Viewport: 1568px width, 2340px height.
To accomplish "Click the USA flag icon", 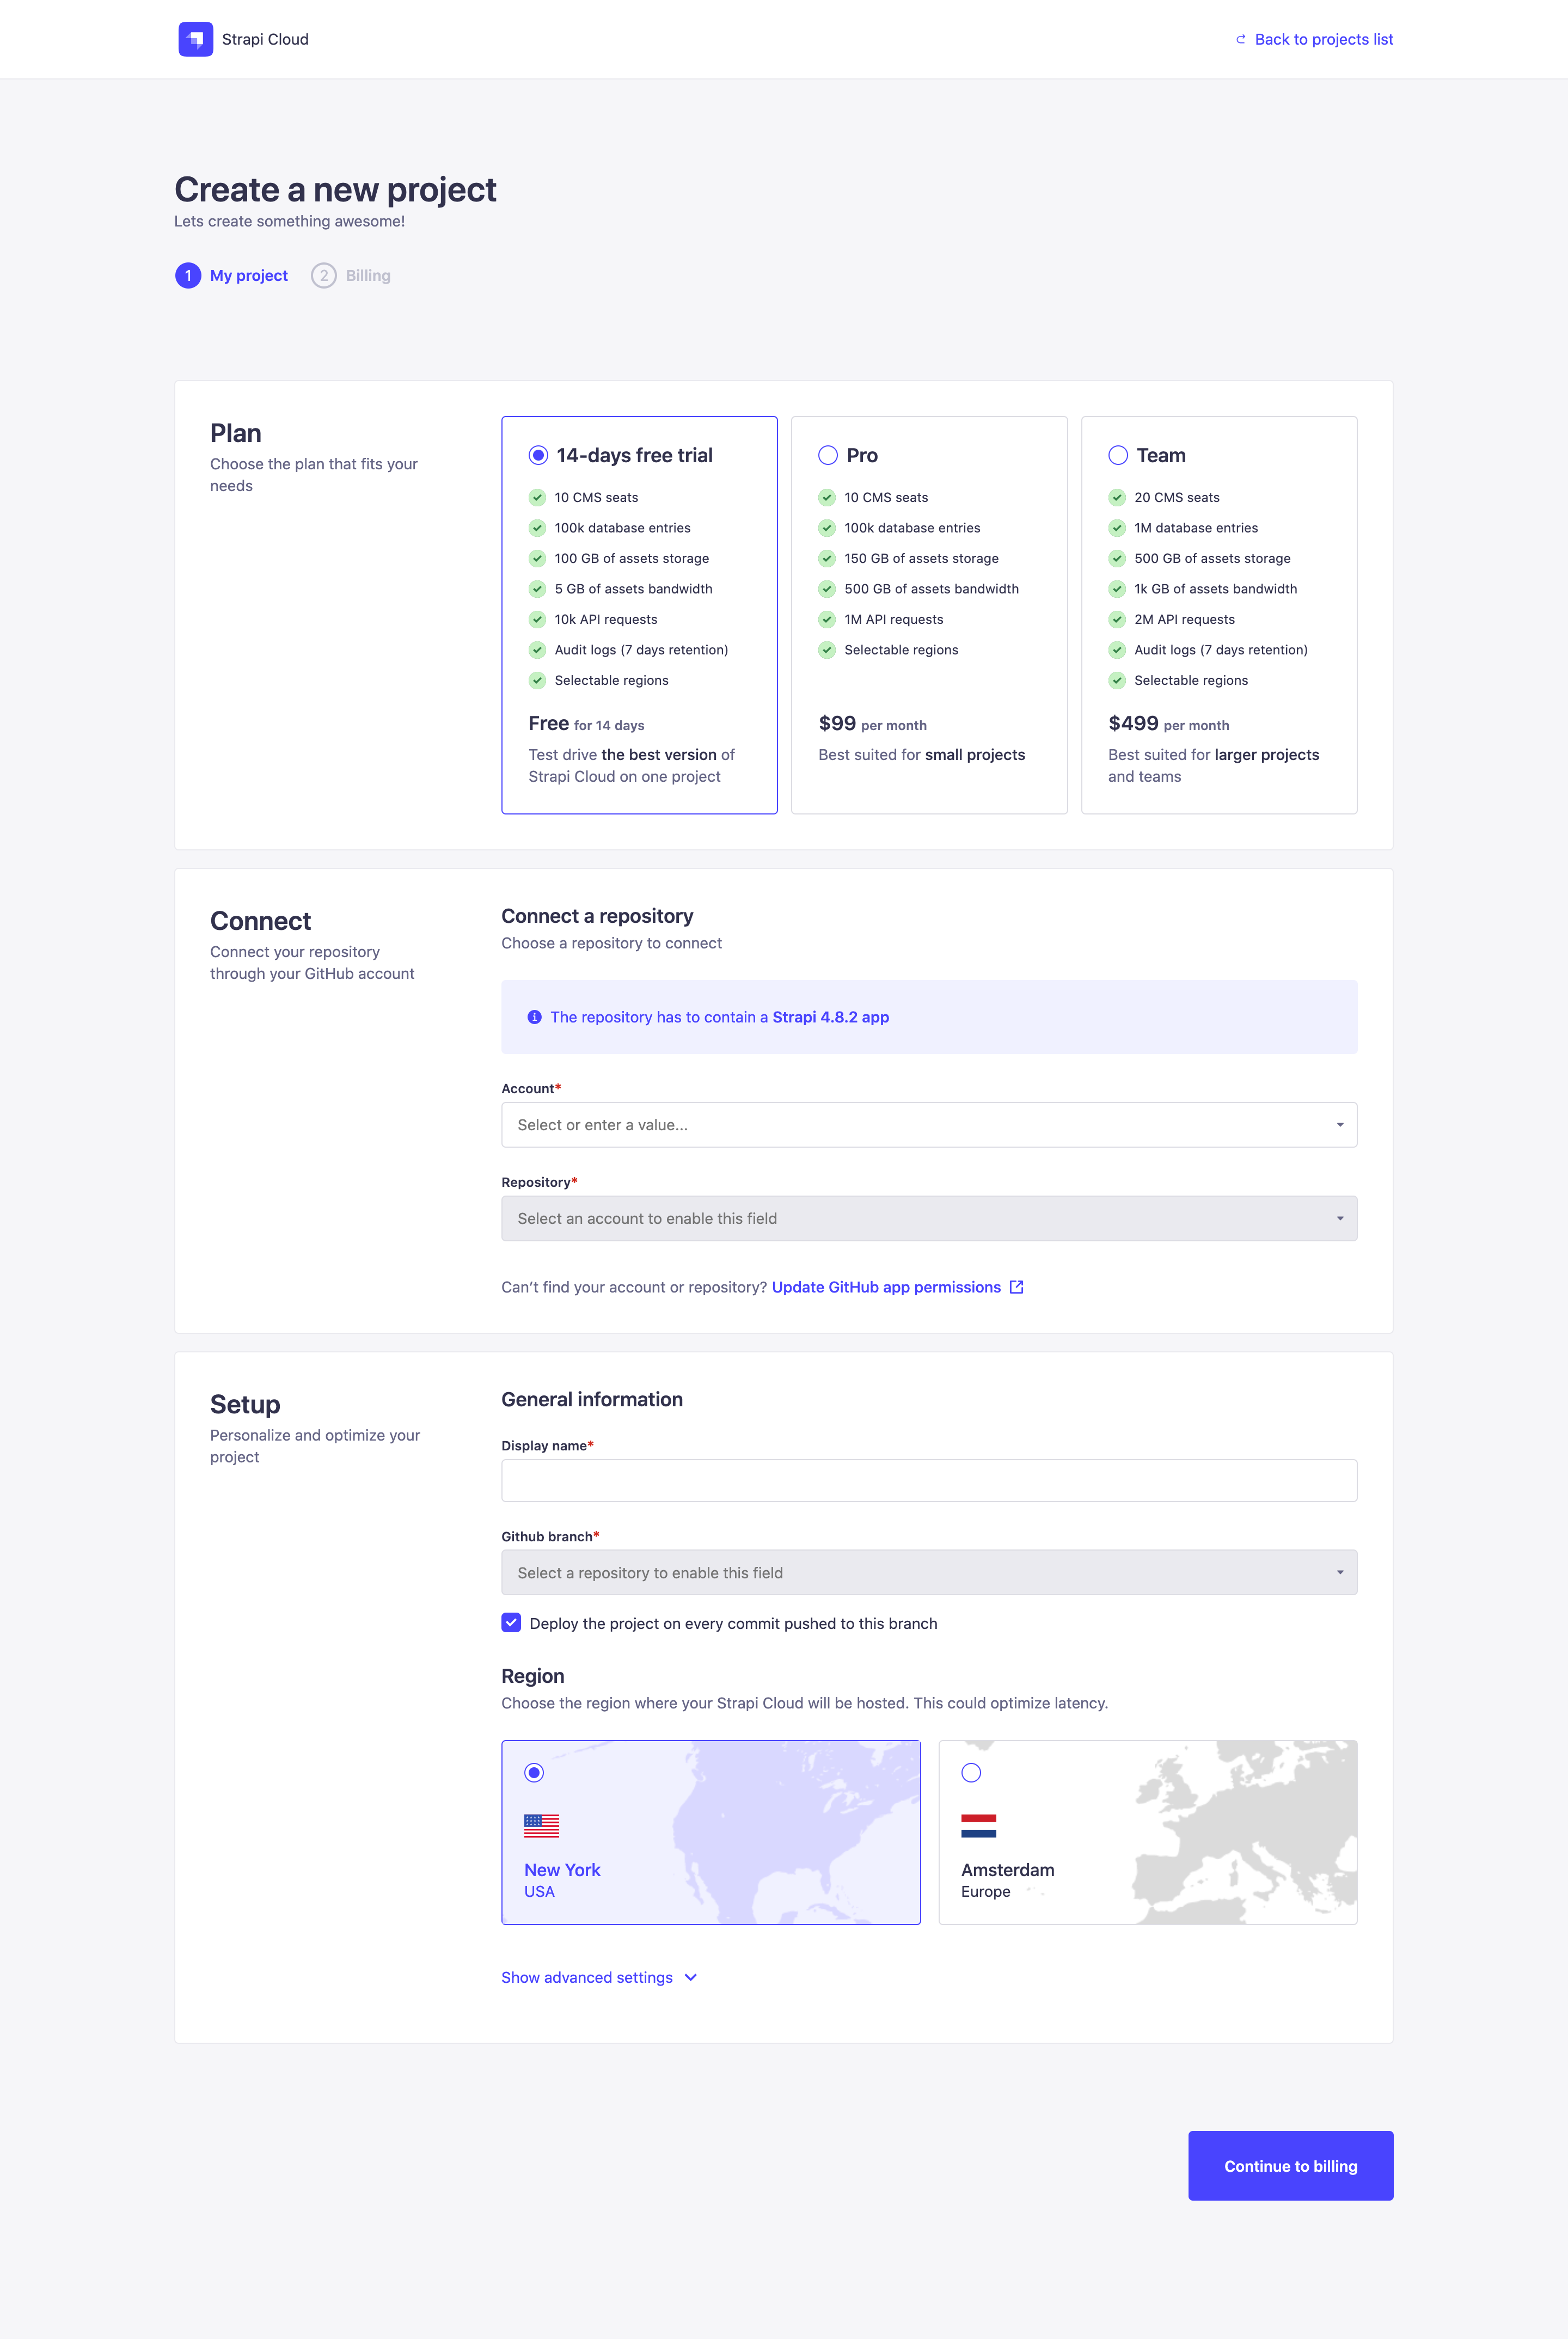I will (541, 1825).
